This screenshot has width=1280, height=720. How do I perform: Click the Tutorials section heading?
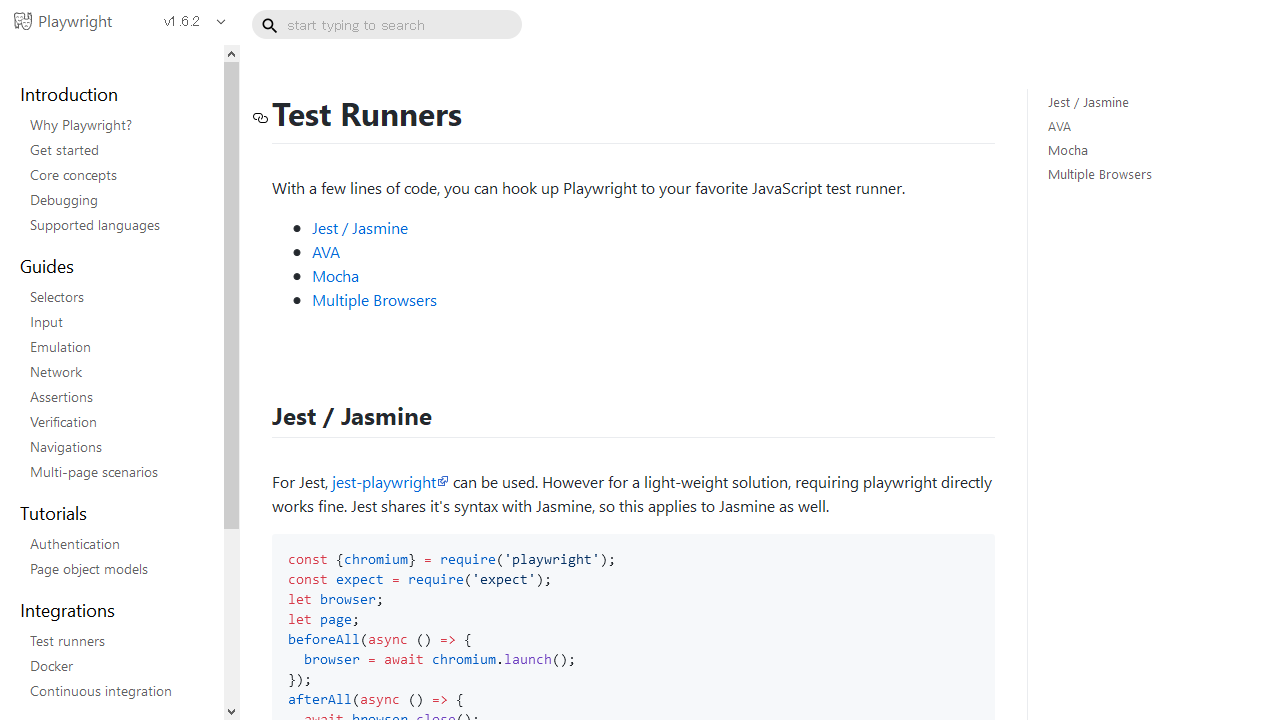[x=53, y=513]
